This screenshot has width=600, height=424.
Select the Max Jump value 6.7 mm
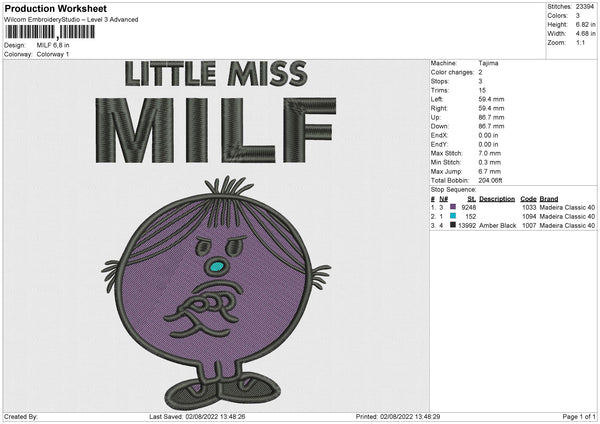tap(490, 172)
